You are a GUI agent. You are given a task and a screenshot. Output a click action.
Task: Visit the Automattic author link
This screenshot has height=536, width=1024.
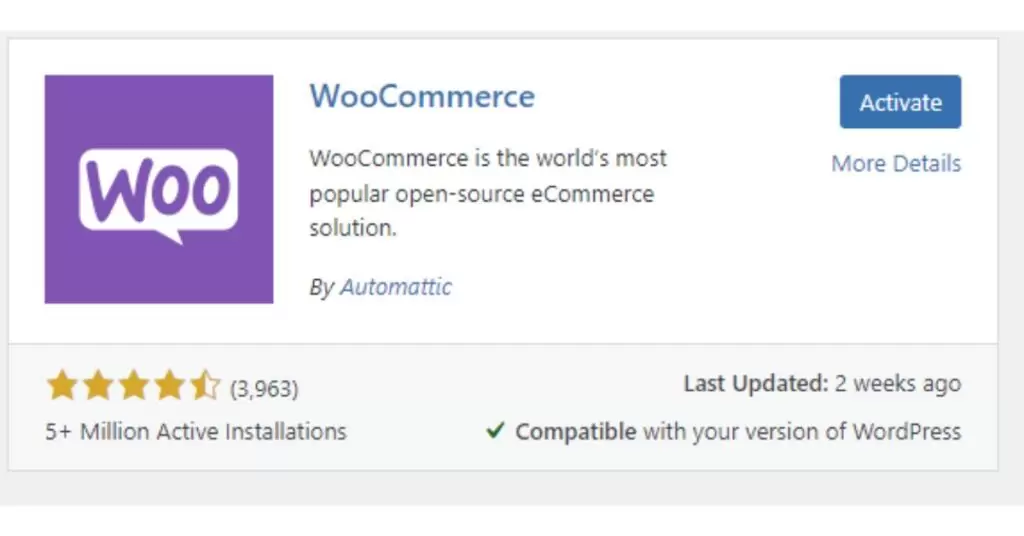click(396, 287)
